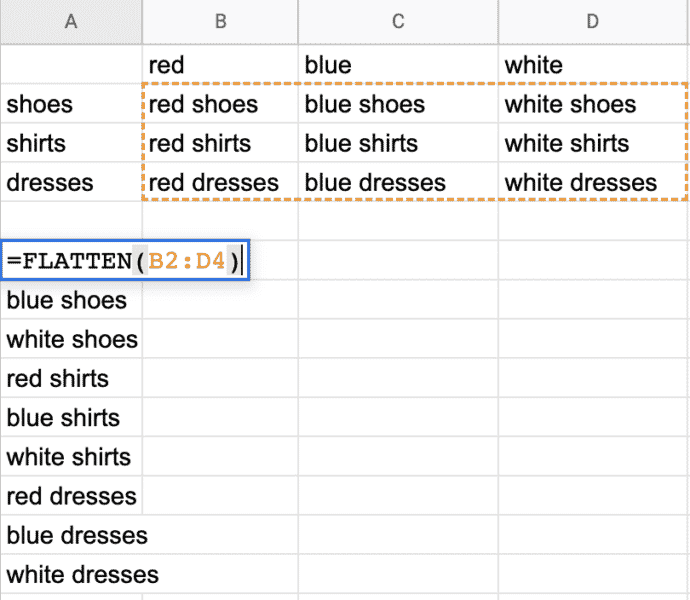Select column C header

[398, 22]
